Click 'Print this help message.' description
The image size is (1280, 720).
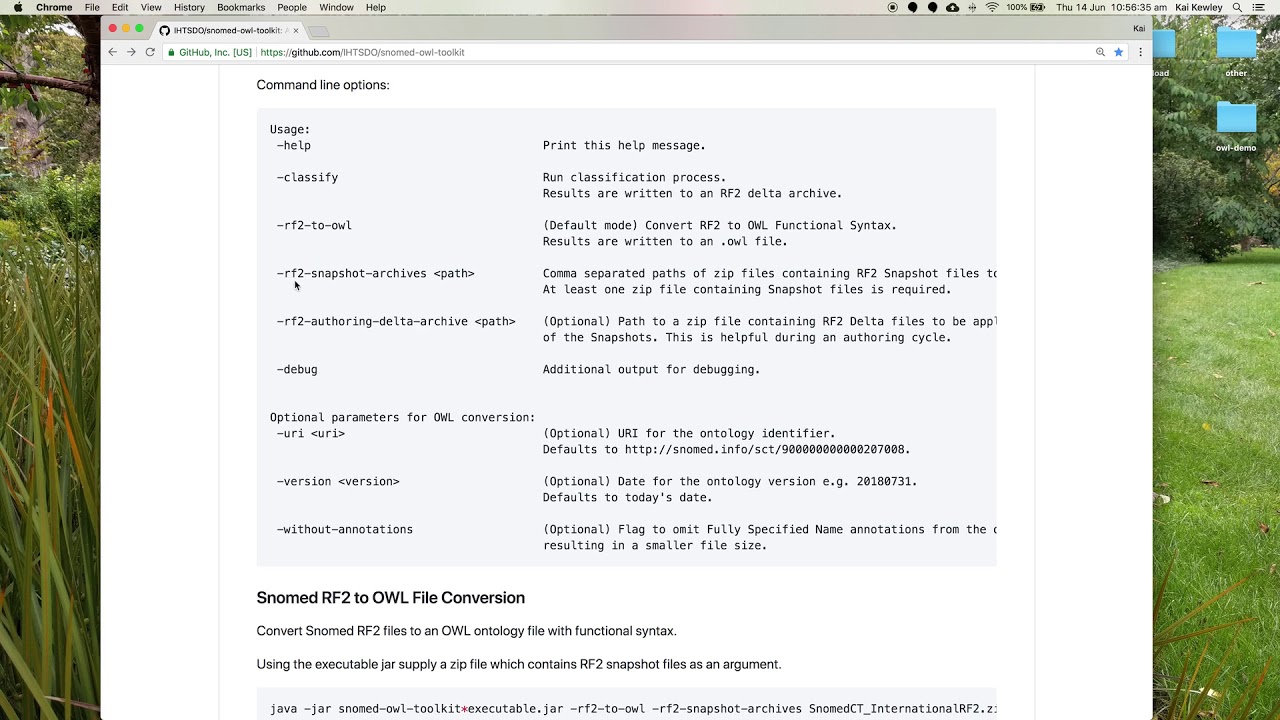624,145
